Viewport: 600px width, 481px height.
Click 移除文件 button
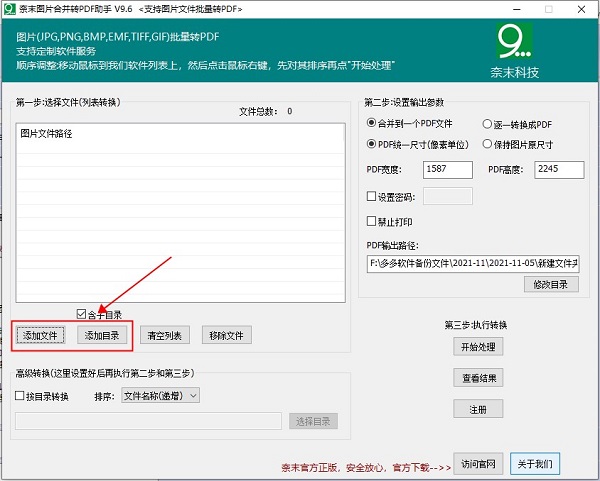pos(227,335)
